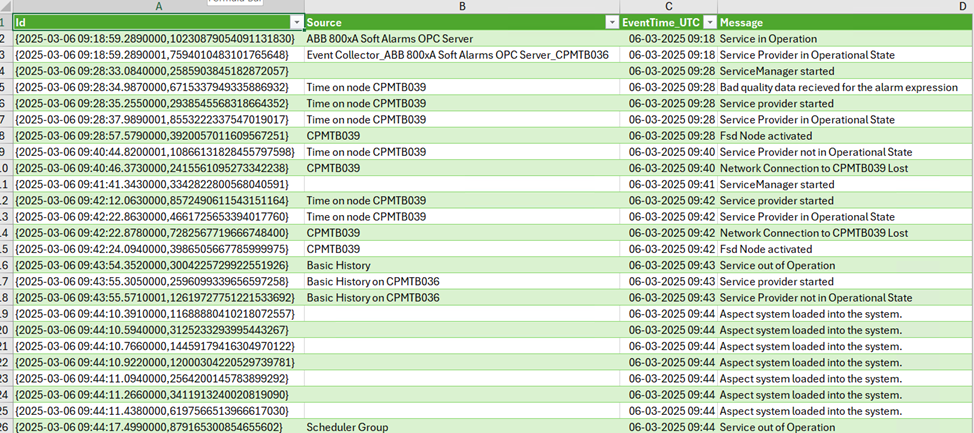Select the Id cell starting 2025-03-06 09:42:22.8630000

(159, 216)
